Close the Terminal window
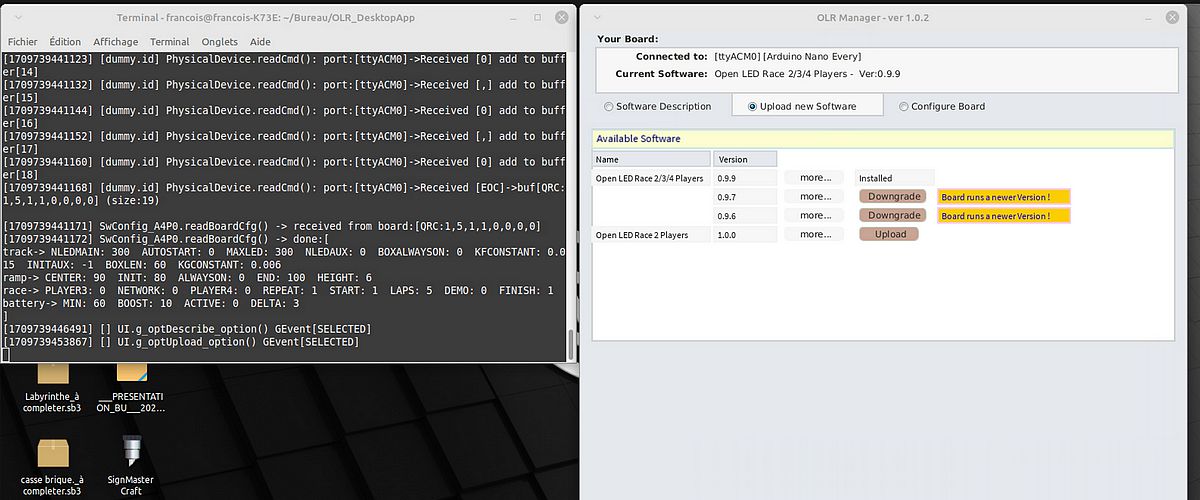 click(561, 17)
